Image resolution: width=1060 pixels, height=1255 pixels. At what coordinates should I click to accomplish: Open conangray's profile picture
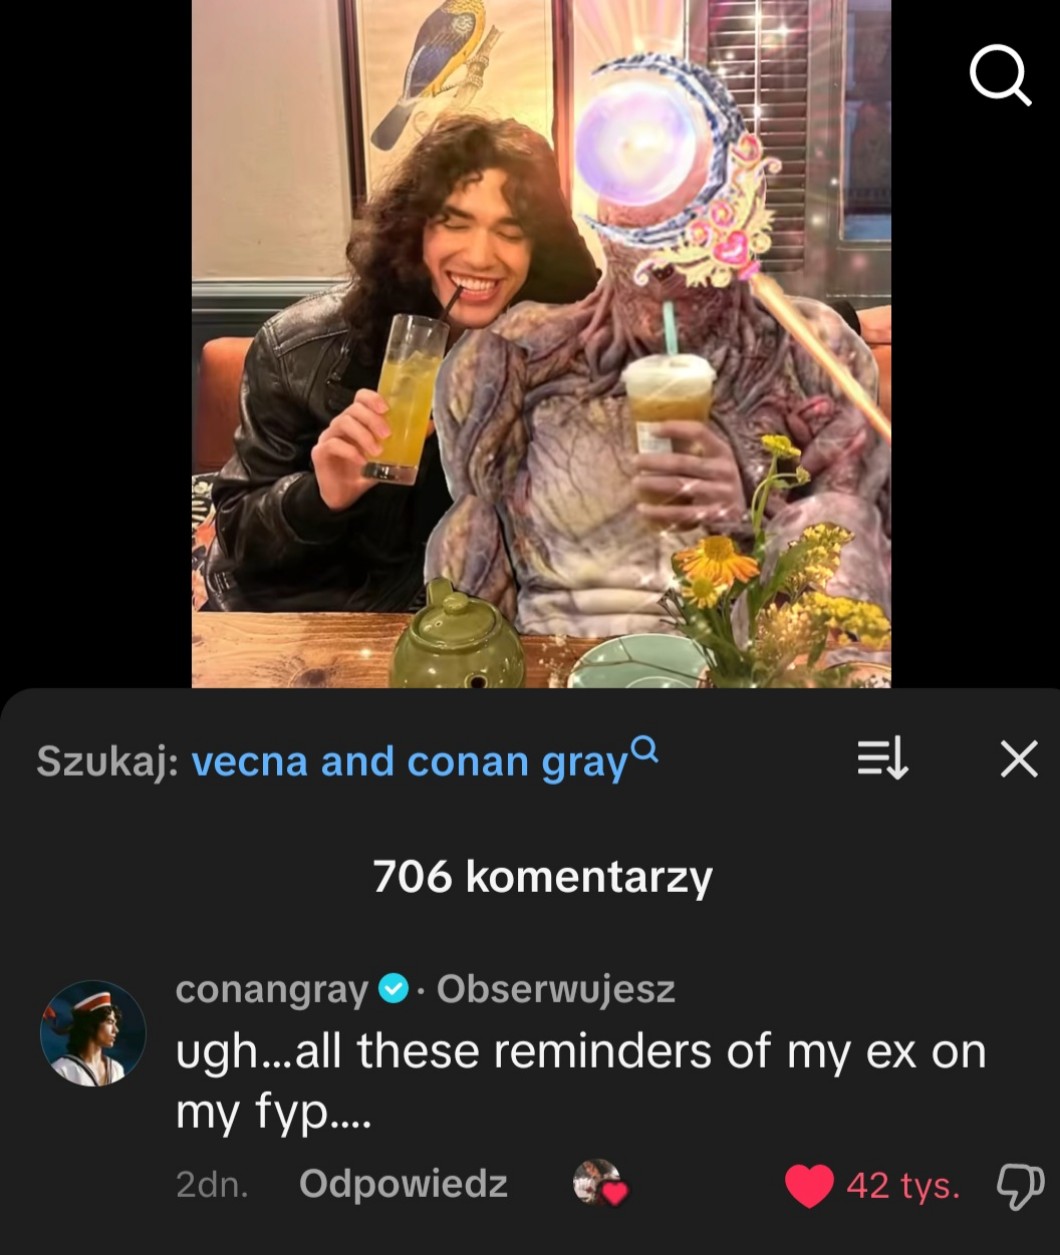pyautogui.click(x=93, y=1033)
